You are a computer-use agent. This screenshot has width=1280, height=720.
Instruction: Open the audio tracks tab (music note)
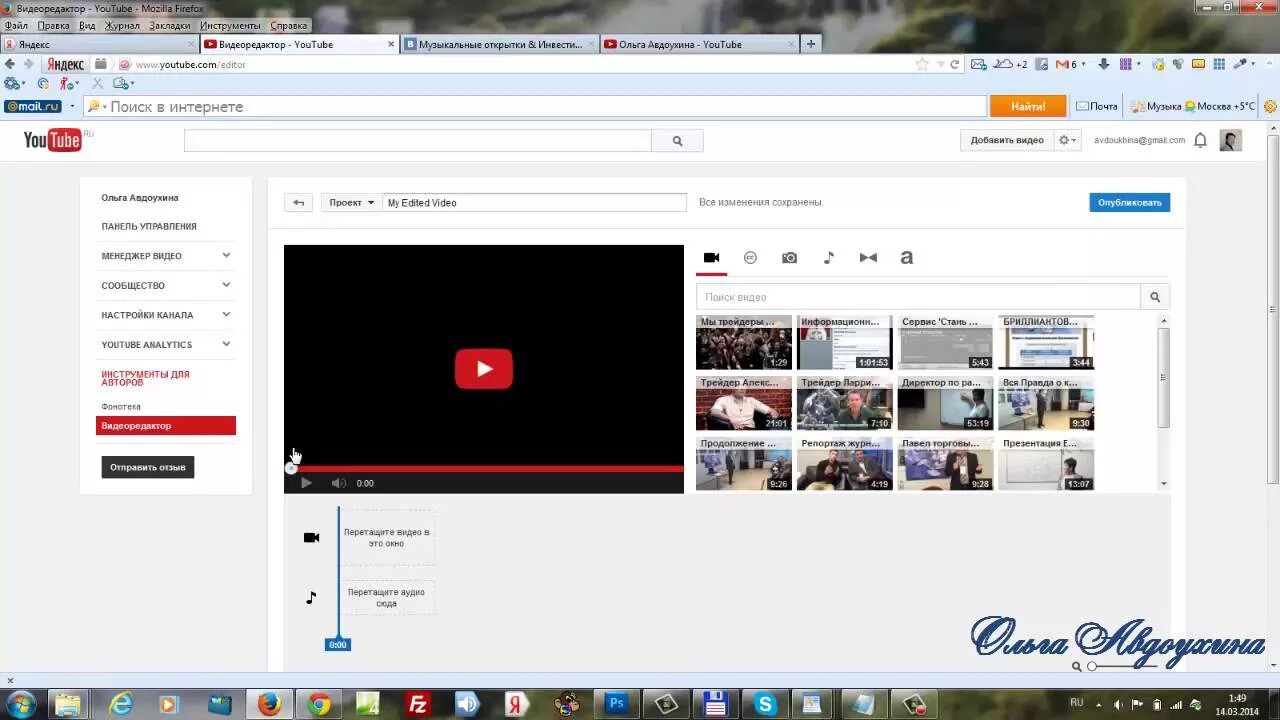pyautogui.click(x=828, y=258)
